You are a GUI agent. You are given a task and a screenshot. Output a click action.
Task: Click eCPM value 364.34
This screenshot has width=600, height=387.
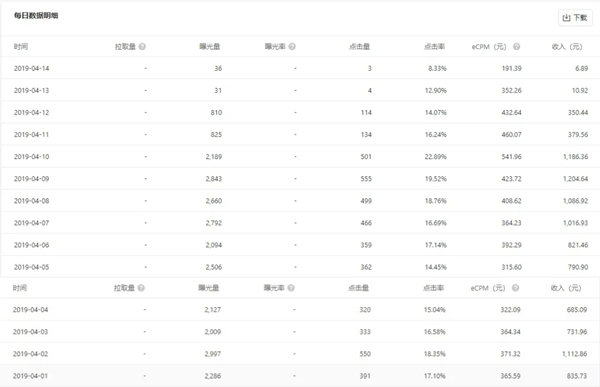pos(510,332)
